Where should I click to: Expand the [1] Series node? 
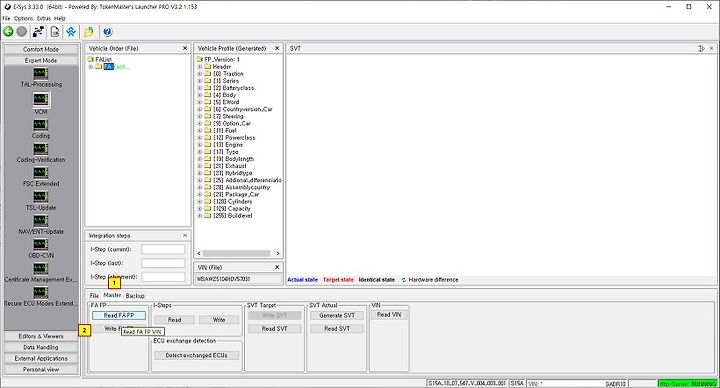[x=200, y=81]
